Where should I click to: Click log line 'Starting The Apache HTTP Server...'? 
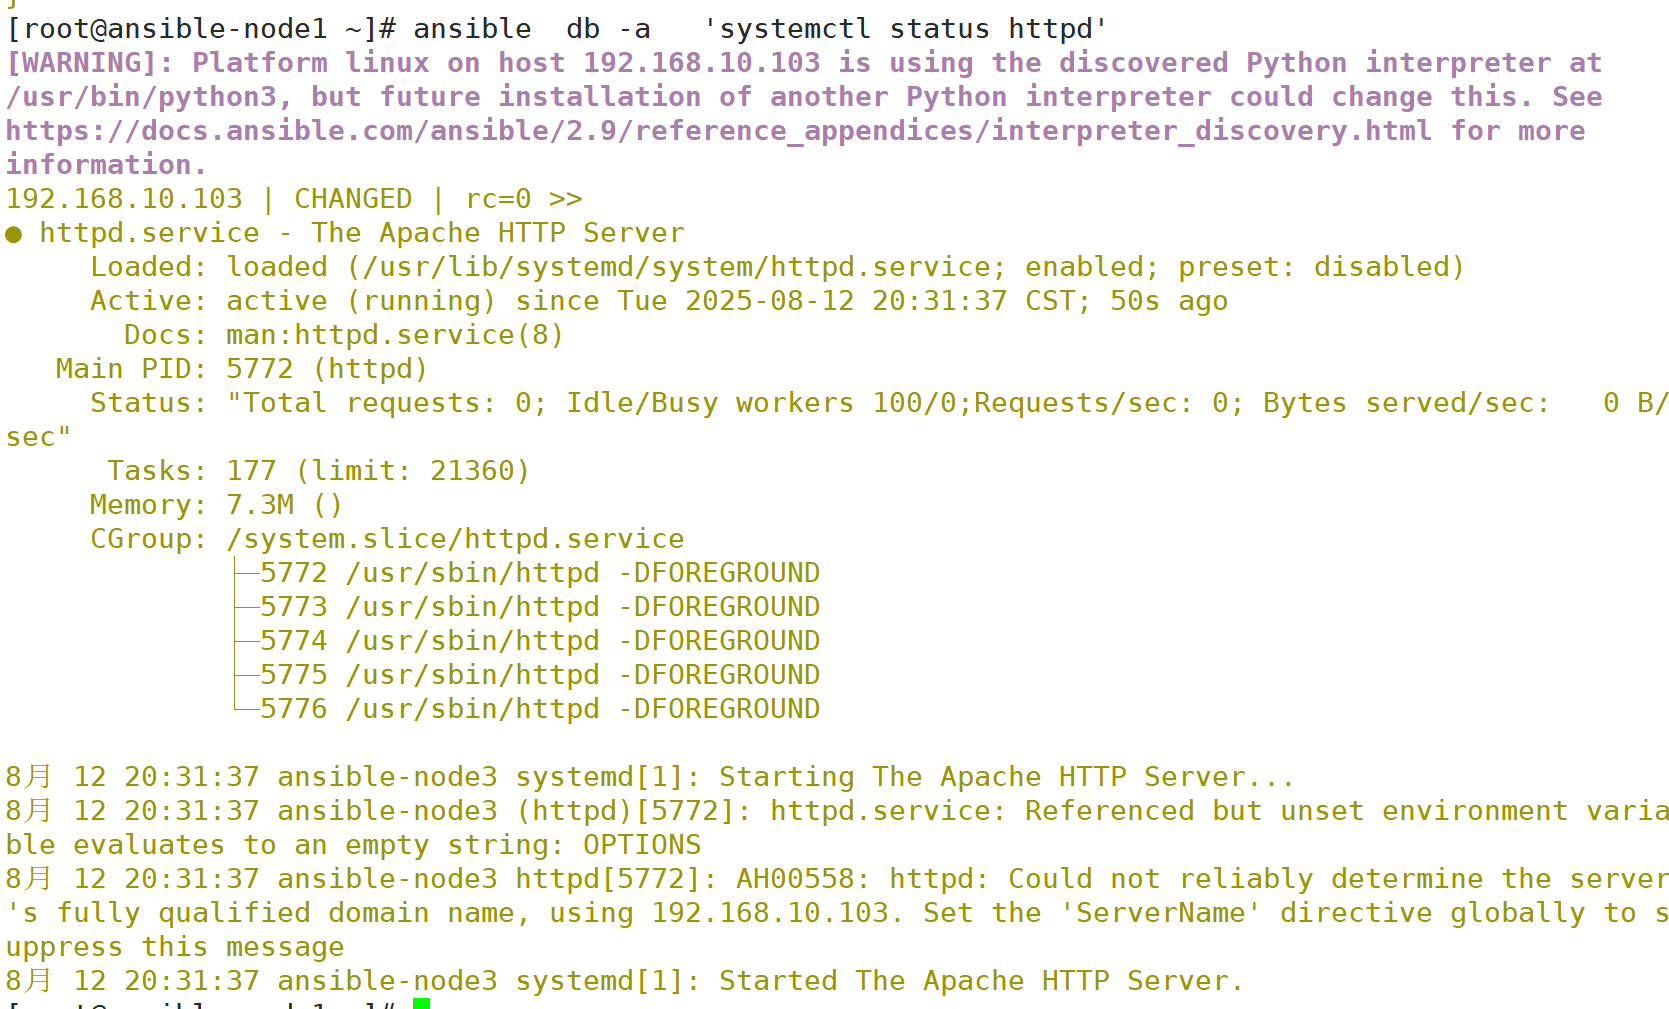coord(650,777)
